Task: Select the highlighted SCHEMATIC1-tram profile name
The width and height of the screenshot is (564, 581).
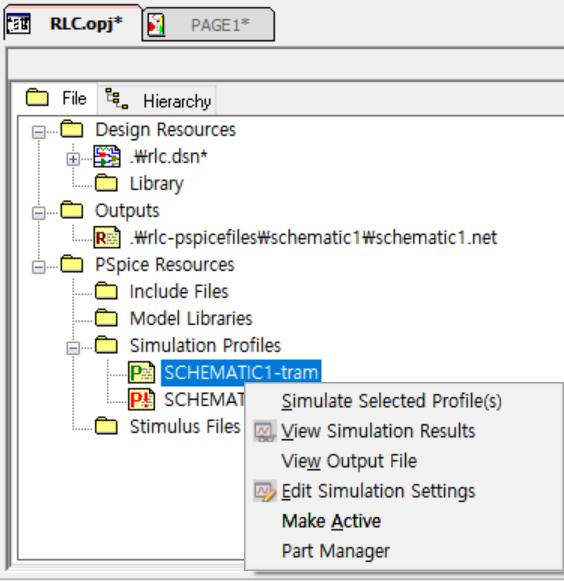Action: pyautogui.click(x=241, y=372)
